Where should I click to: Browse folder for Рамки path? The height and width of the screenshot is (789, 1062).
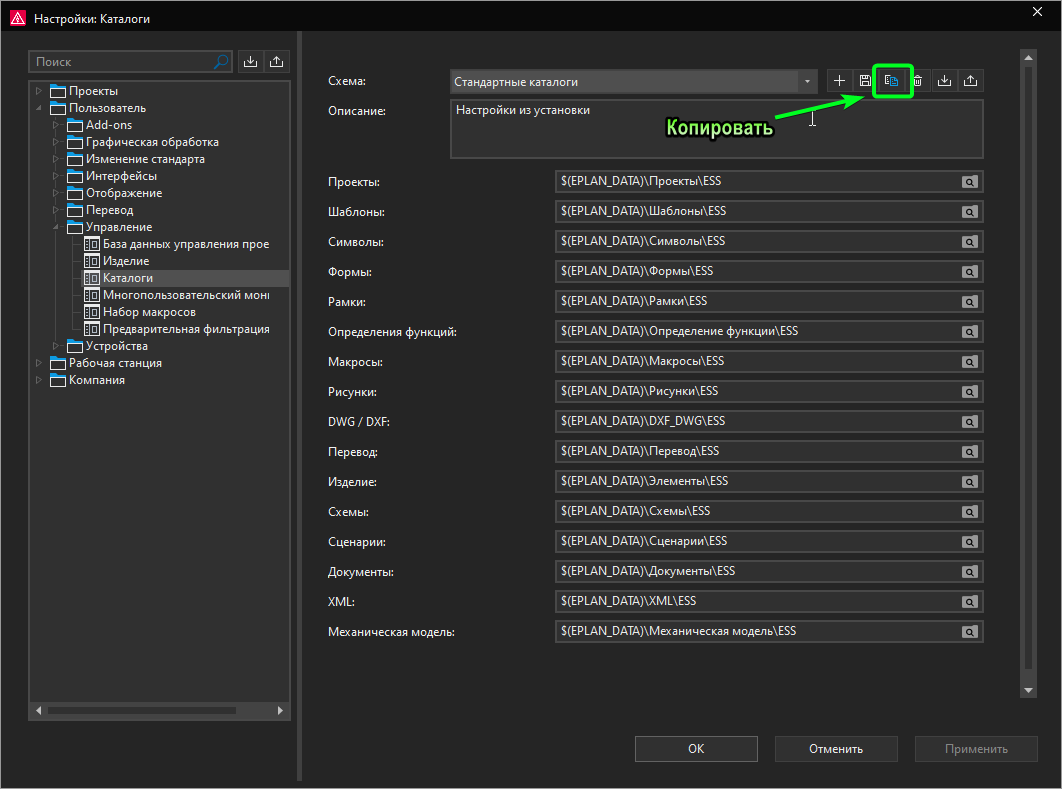click(970, 301)
